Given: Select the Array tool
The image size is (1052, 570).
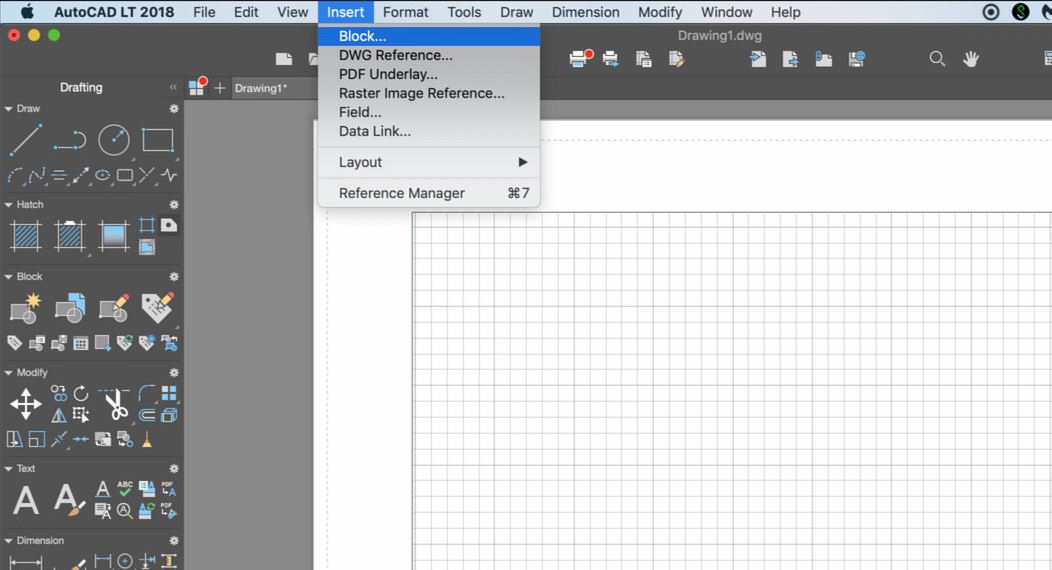Looking at the screenshot, I should [169, 393].
